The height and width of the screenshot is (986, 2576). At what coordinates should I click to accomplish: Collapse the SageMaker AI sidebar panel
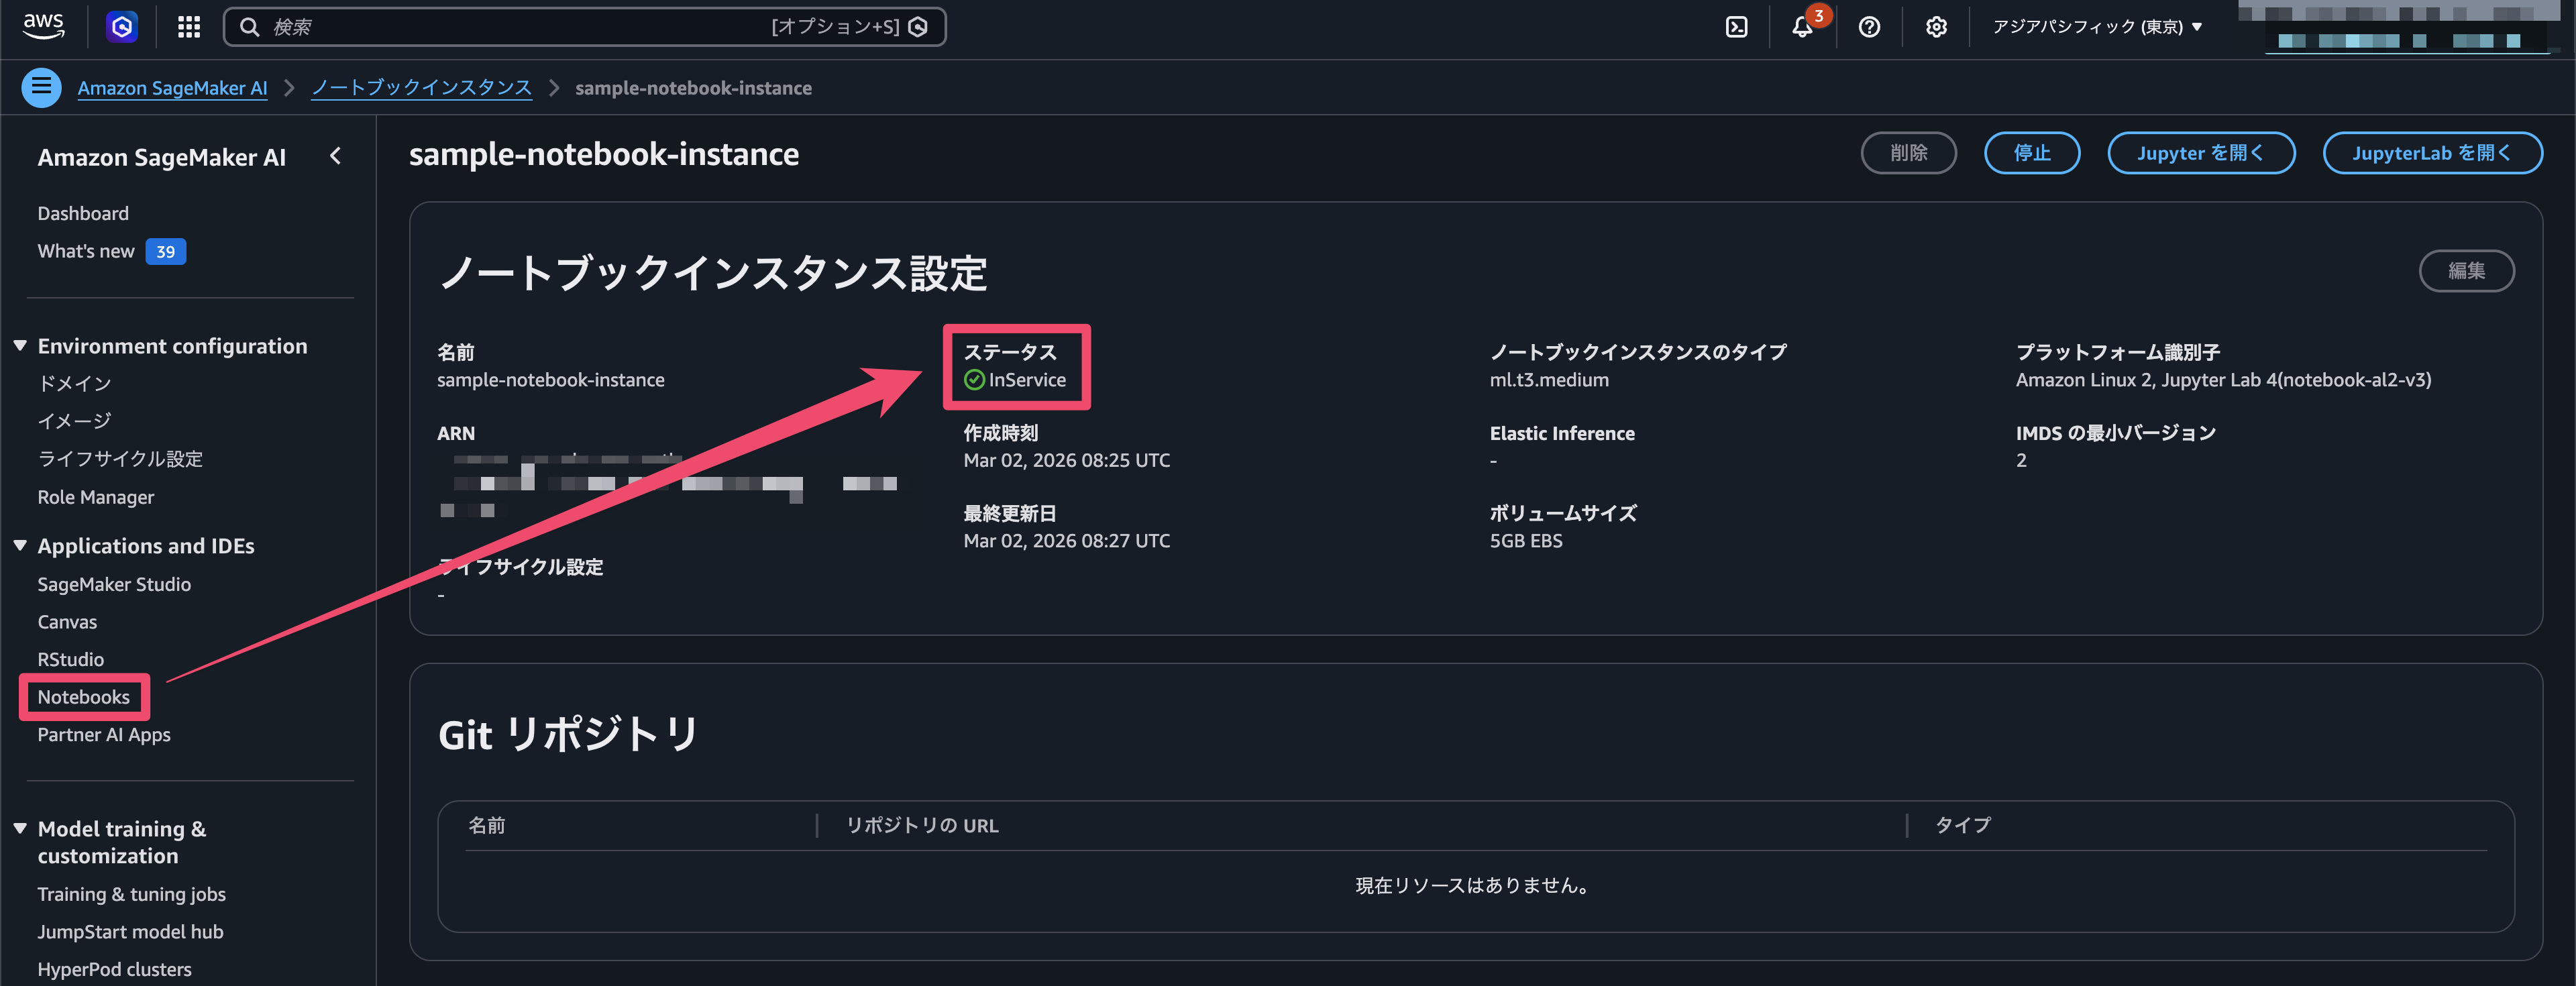(335, 156)
